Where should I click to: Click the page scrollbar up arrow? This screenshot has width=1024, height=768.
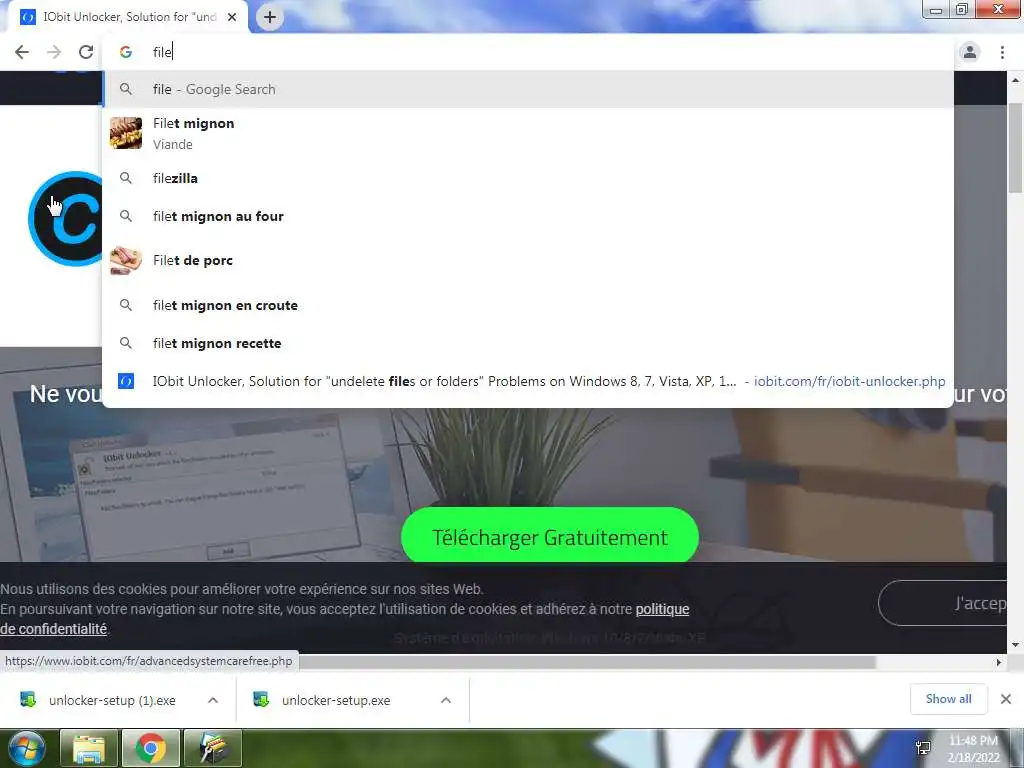click(1015, 80)
